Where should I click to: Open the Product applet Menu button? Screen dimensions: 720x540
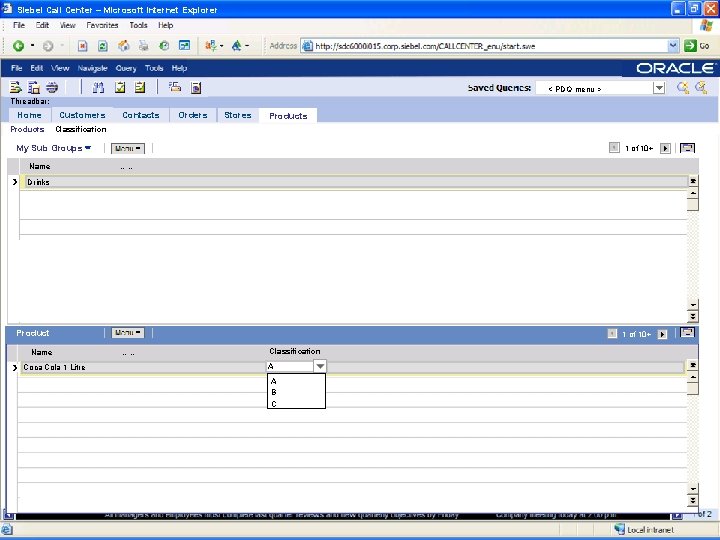pyautogui.click(x=128, y=332)
